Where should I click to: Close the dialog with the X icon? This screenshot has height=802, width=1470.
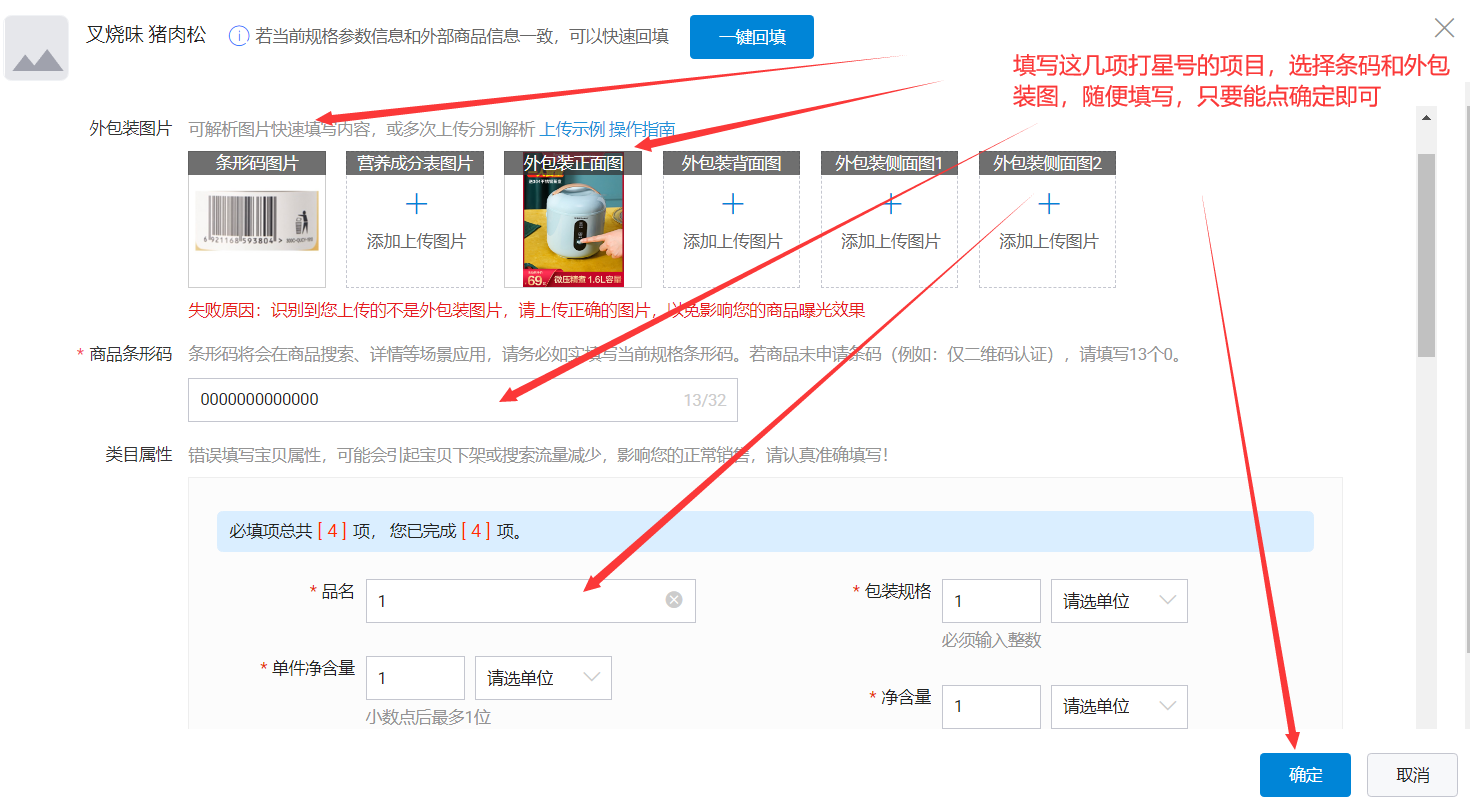(1445, 28)
